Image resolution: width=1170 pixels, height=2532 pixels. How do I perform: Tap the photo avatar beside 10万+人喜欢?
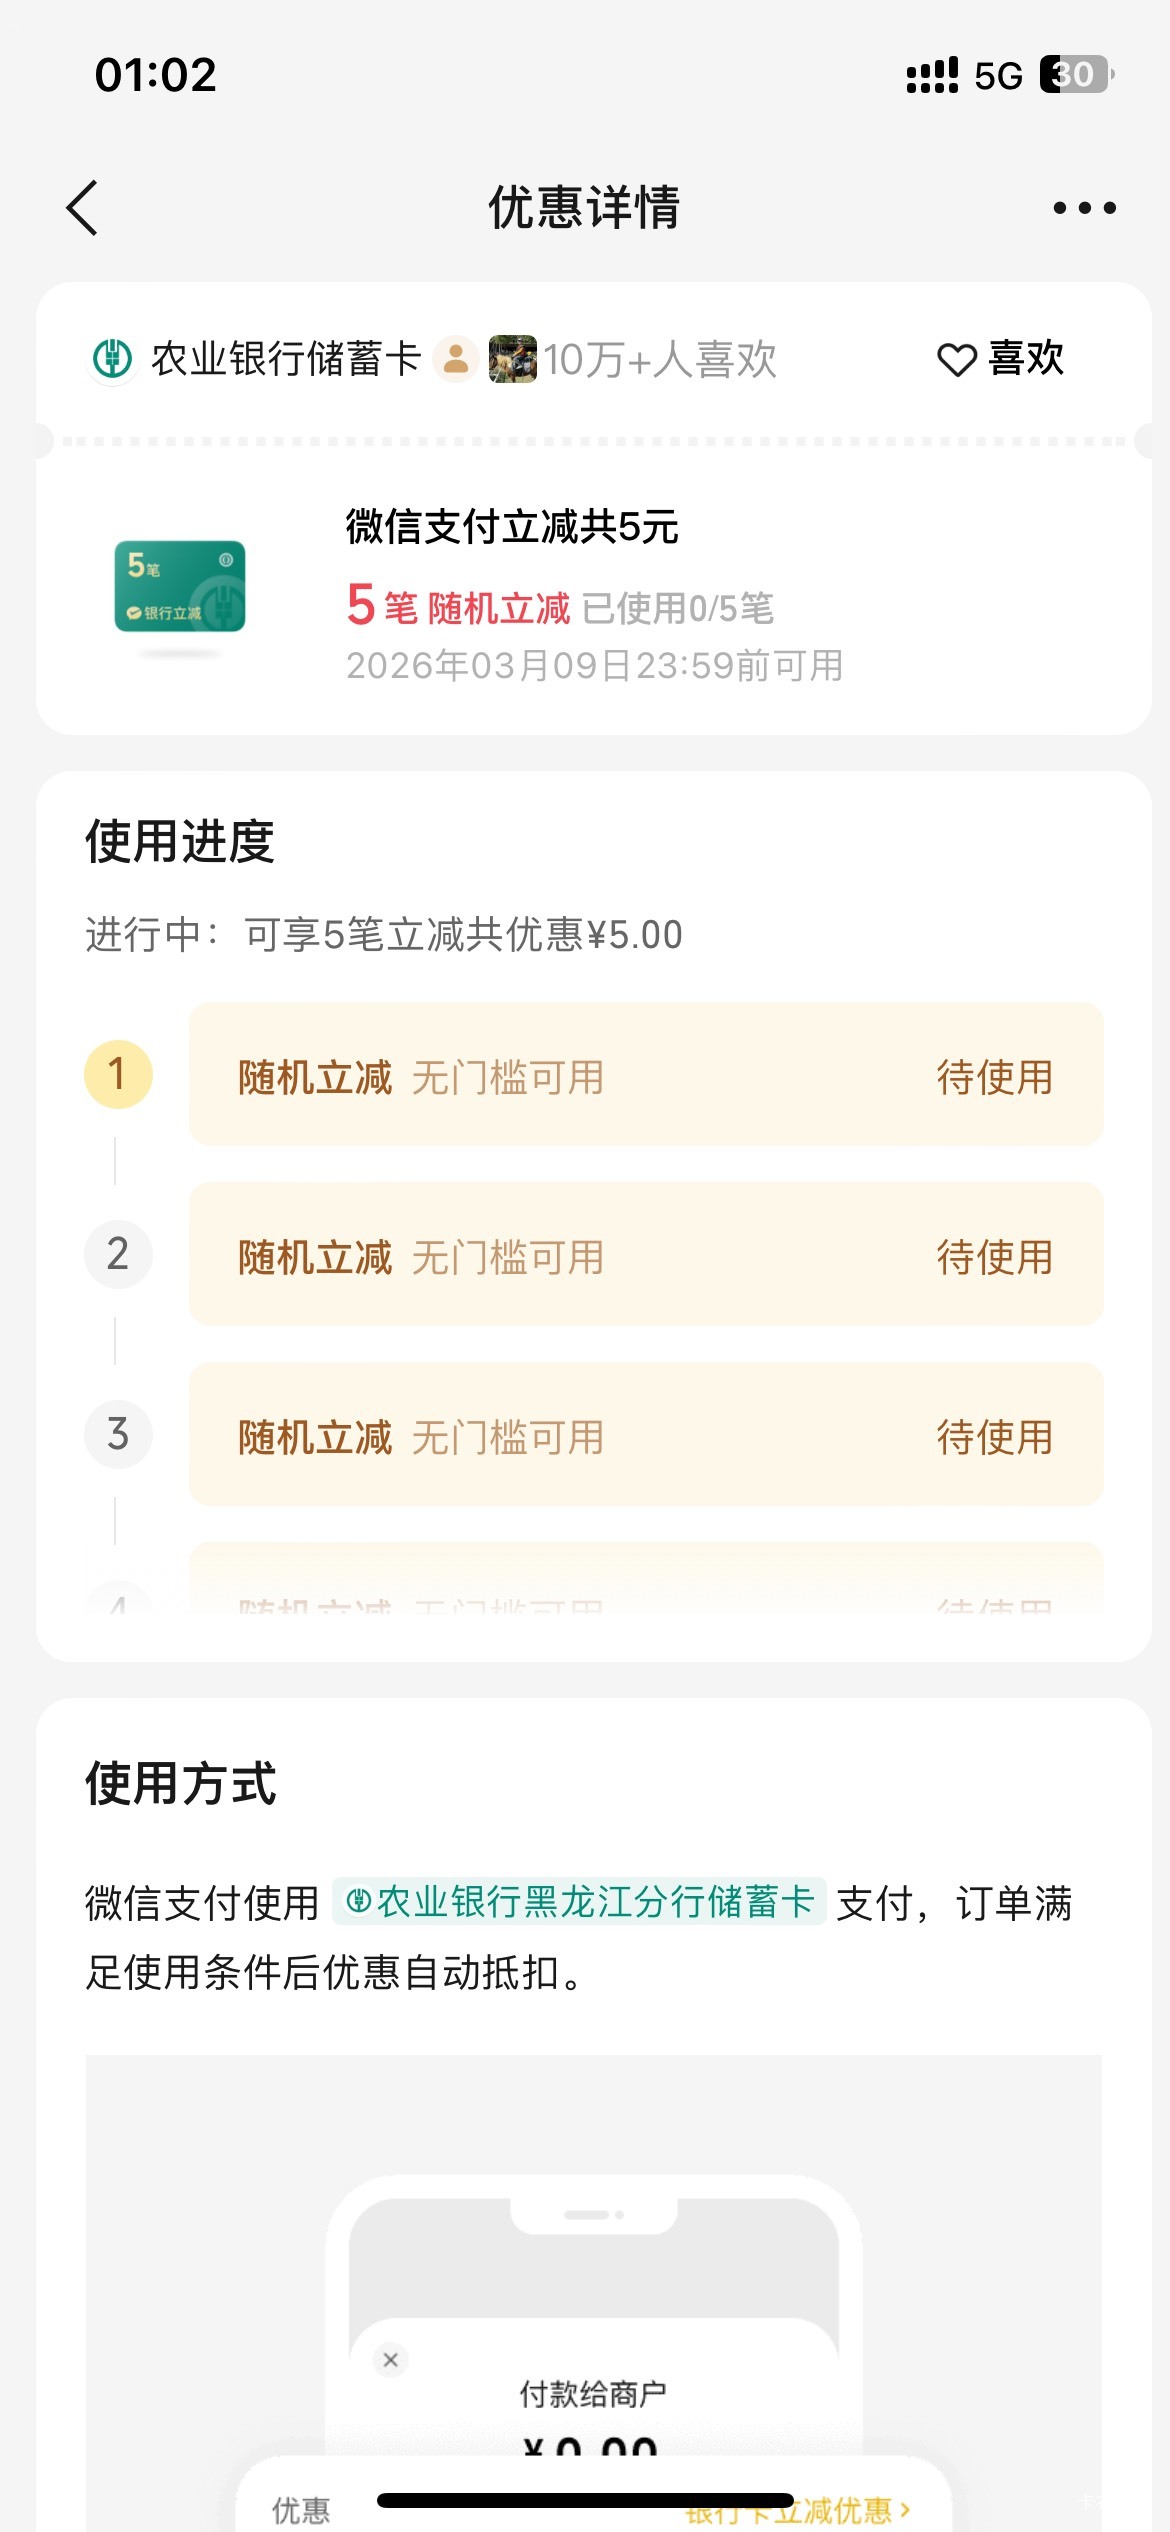pyautogui.click(x=512, y=359)
